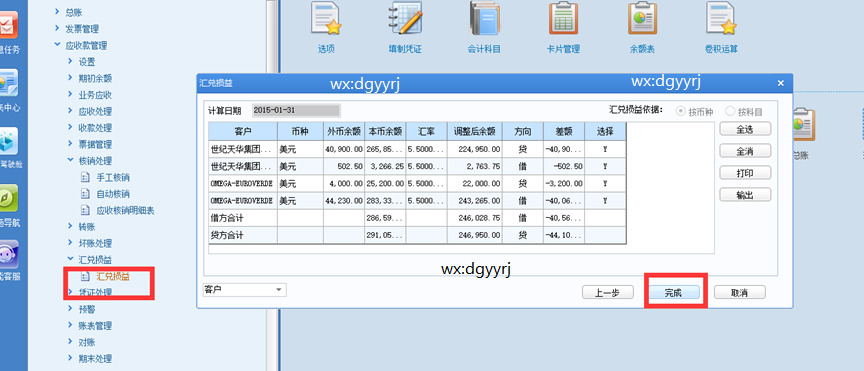The height and width of the screenshot is (371, 864).
Task: Select 业务应收 in the tree
Action: pos(95,95)
